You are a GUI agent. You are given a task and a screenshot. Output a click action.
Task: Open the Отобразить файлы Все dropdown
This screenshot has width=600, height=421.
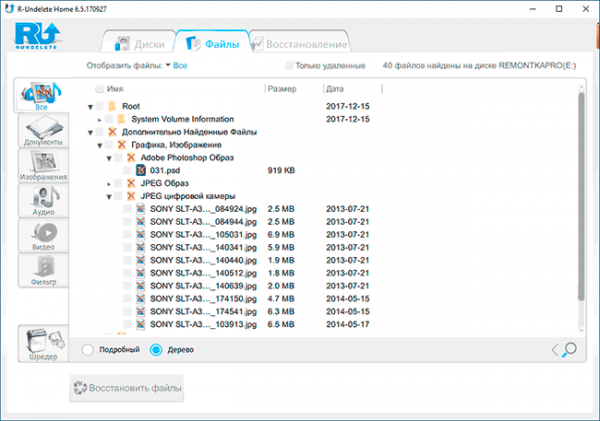pos(176,65)
